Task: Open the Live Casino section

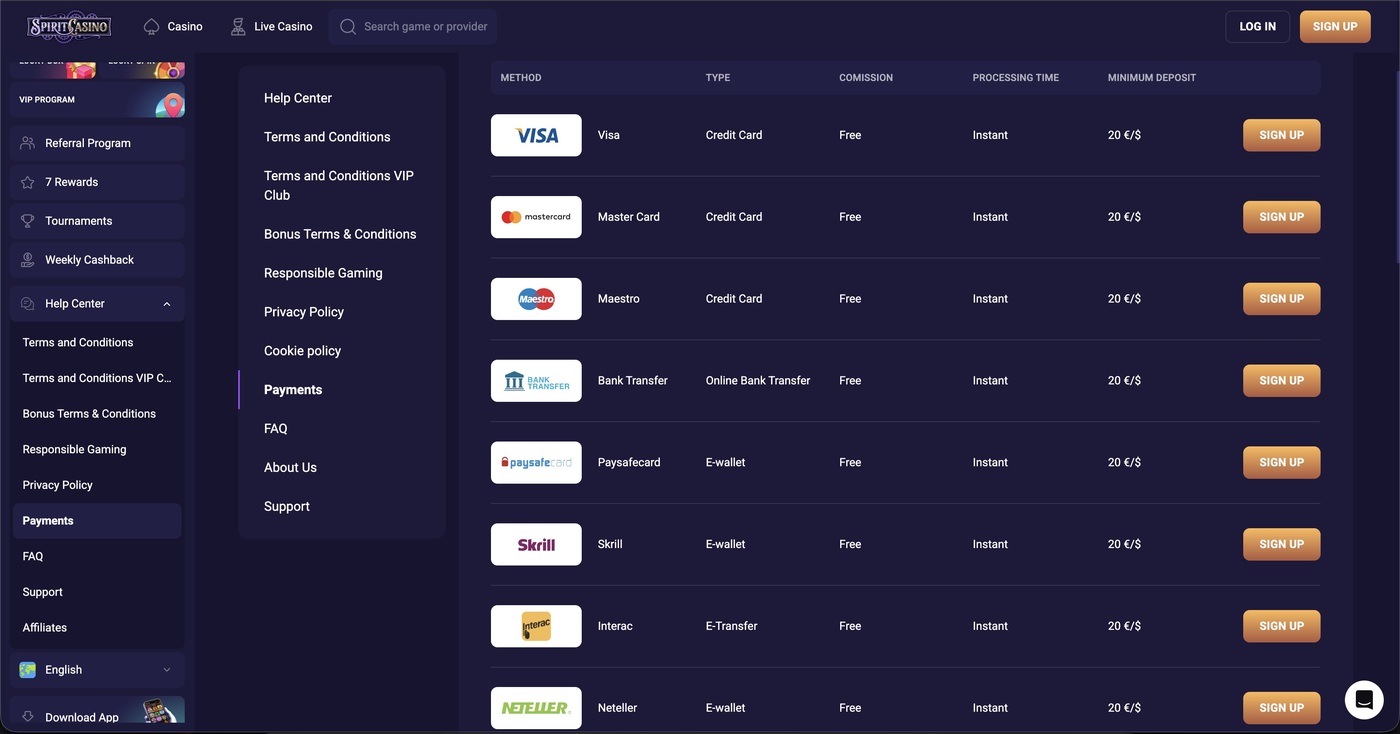Action: (271, 27)
